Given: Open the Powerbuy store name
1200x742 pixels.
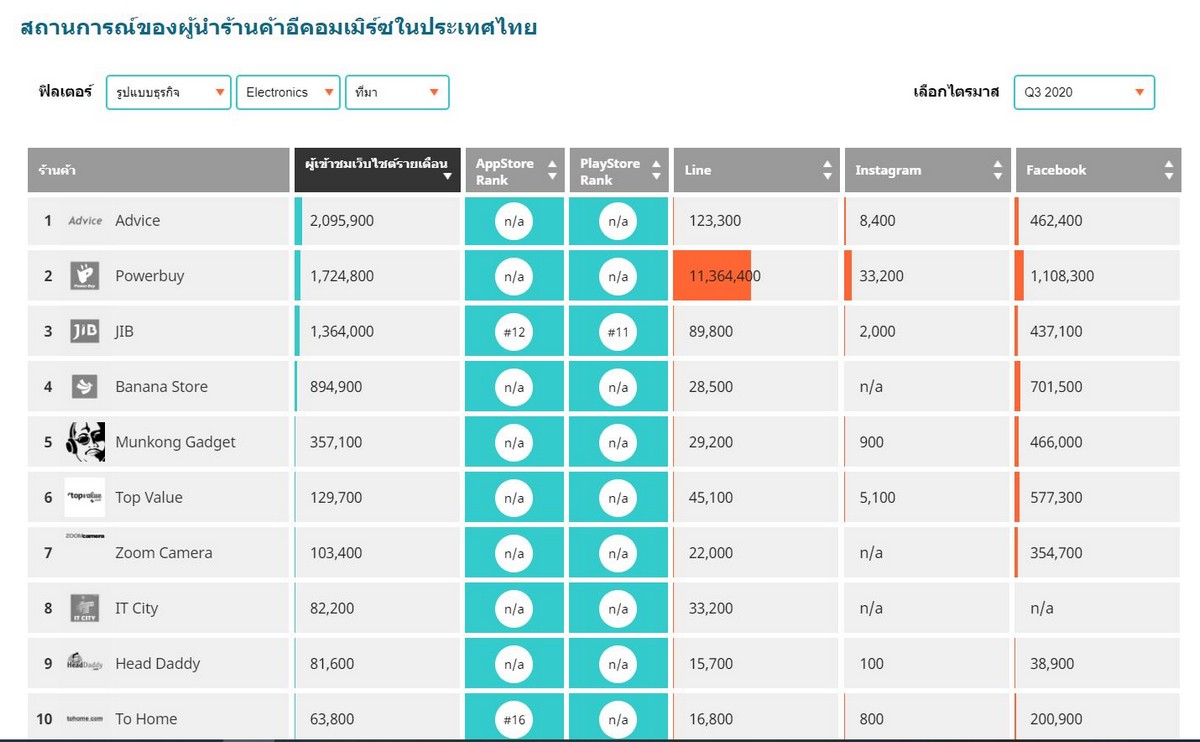Looking at the screenshot, I should coord(150,276).
